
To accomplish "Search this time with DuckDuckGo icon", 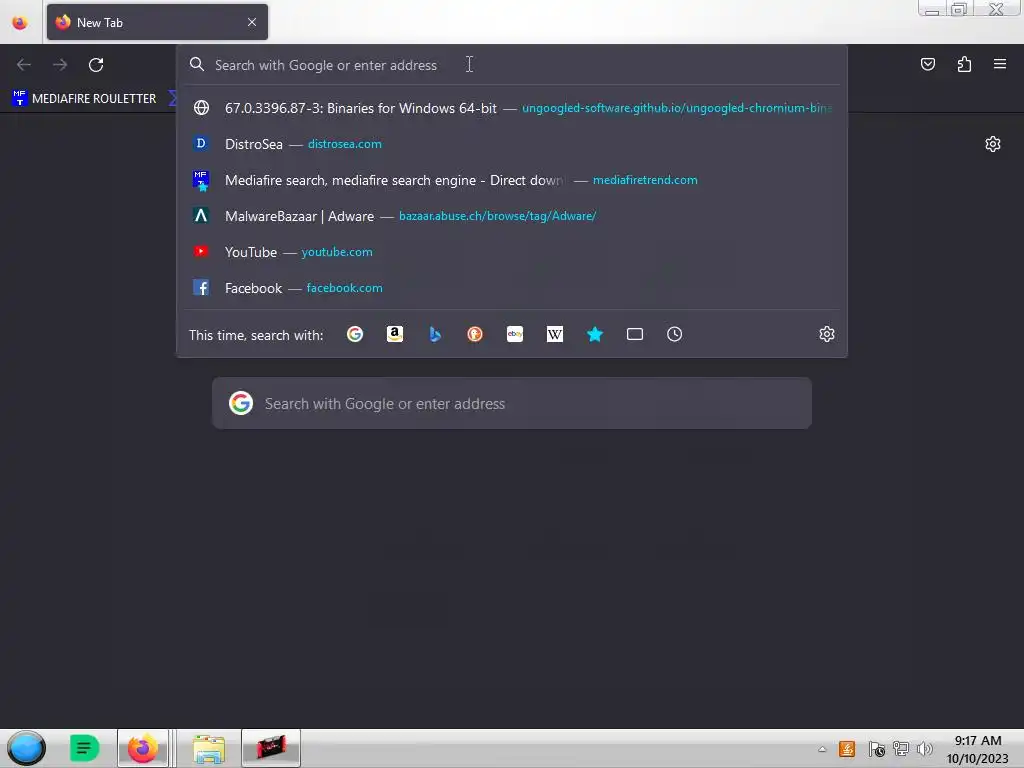I will [475, 334].
